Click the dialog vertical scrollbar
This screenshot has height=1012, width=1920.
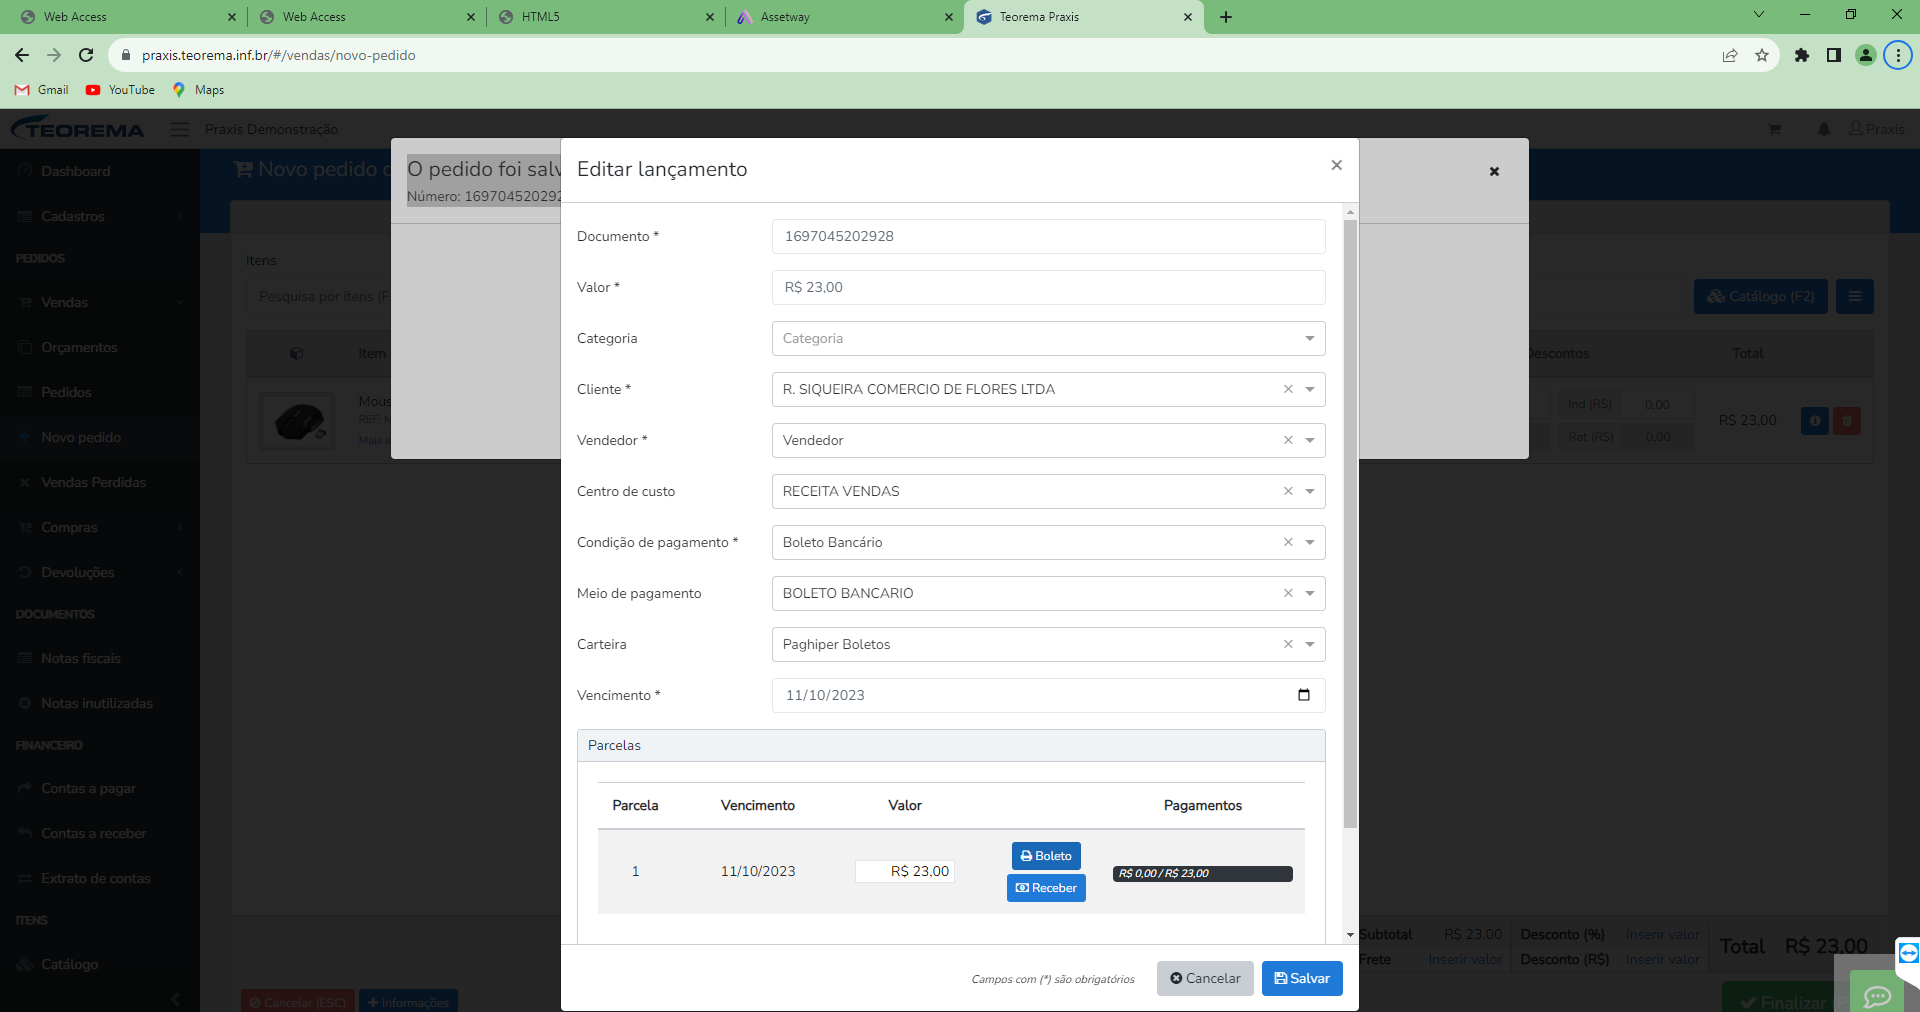1350,524
